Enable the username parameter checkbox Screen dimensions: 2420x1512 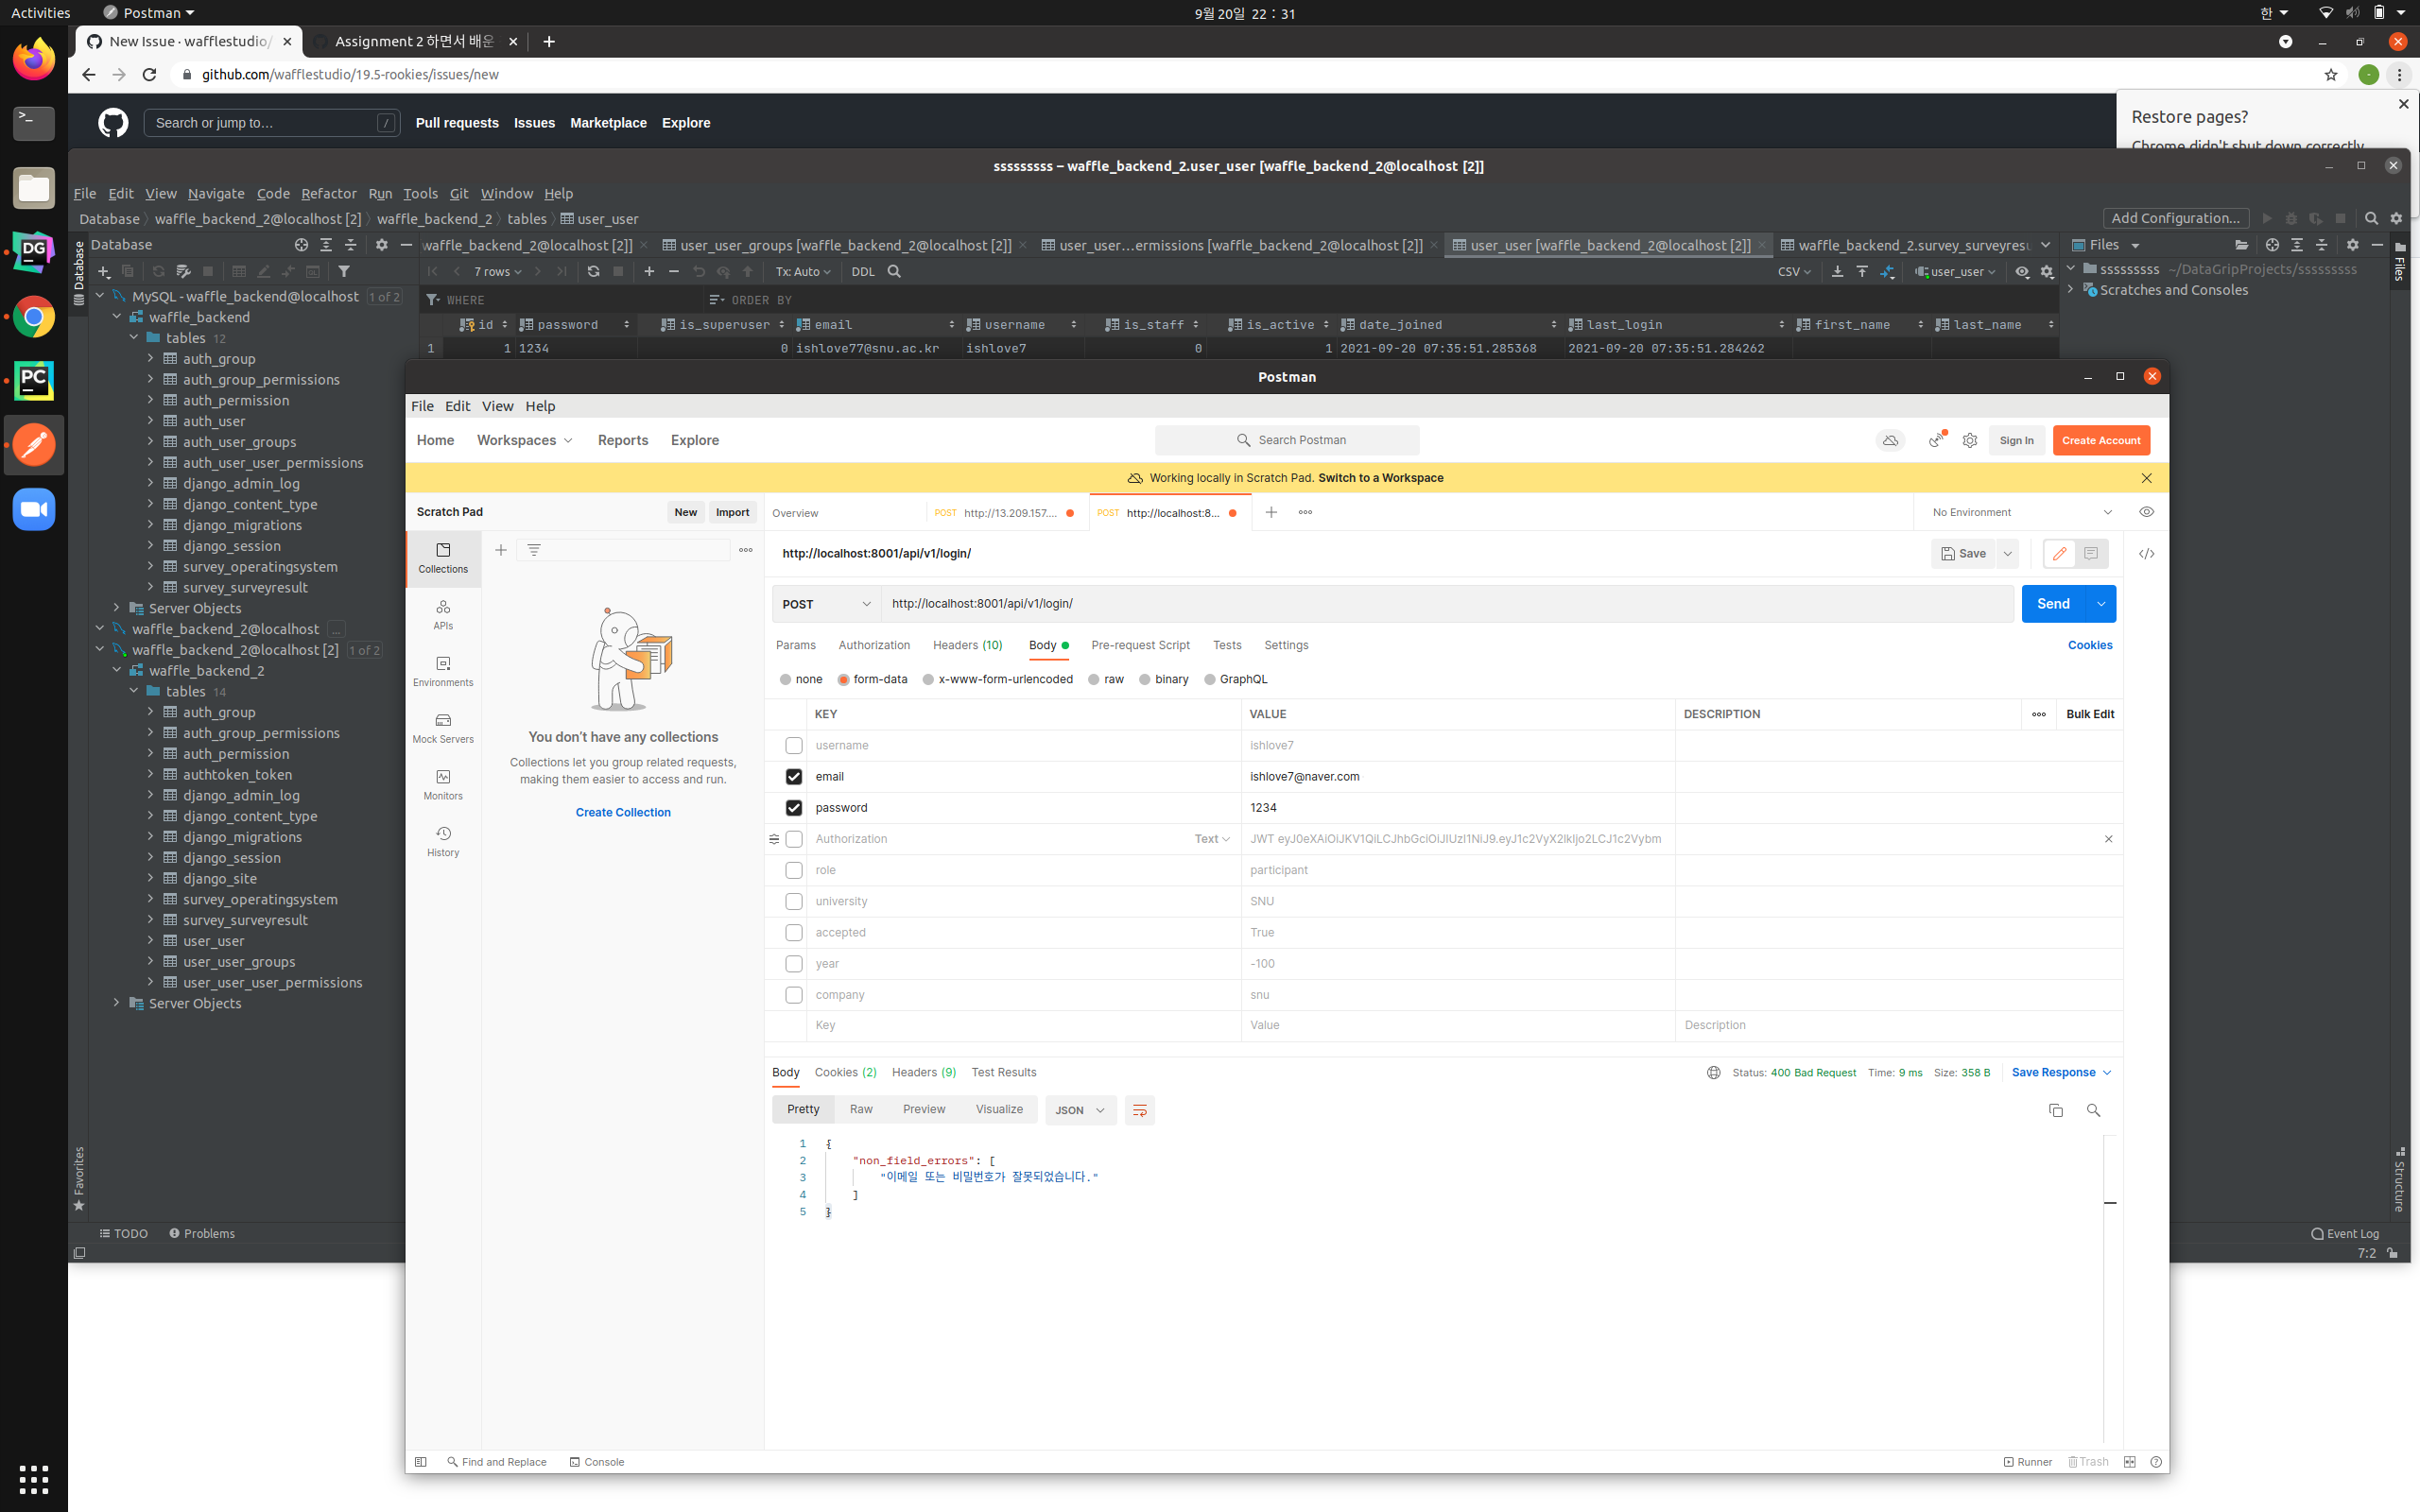point(793,745)
